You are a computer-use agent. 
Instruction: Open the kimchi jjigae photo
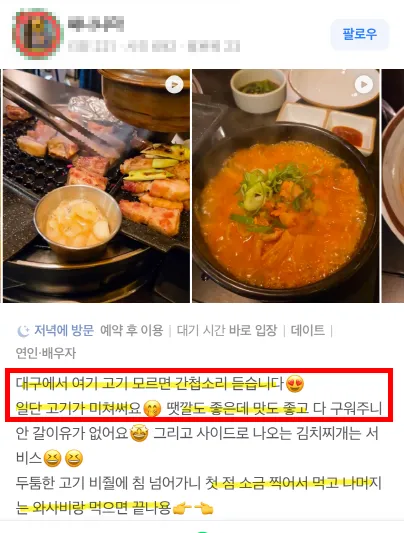(x=286, y=186)
